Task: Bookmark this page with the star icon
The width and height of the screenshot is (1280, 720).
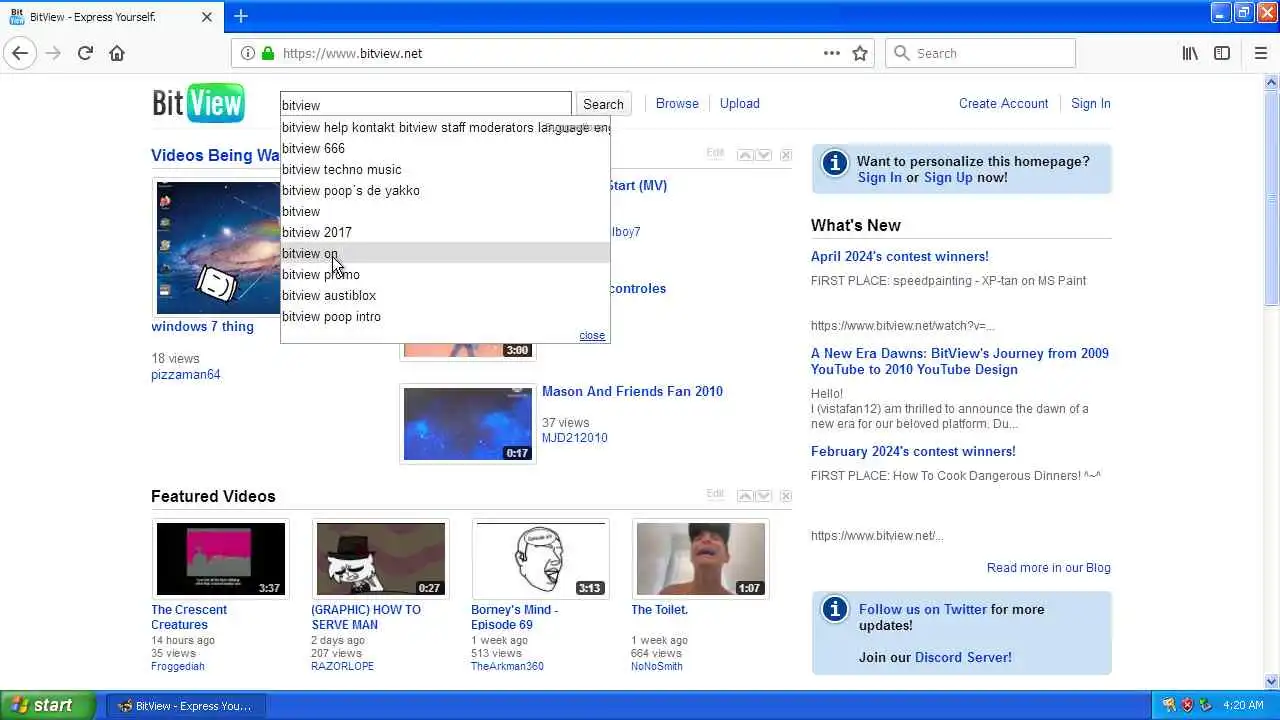Action: click(860, 53)
